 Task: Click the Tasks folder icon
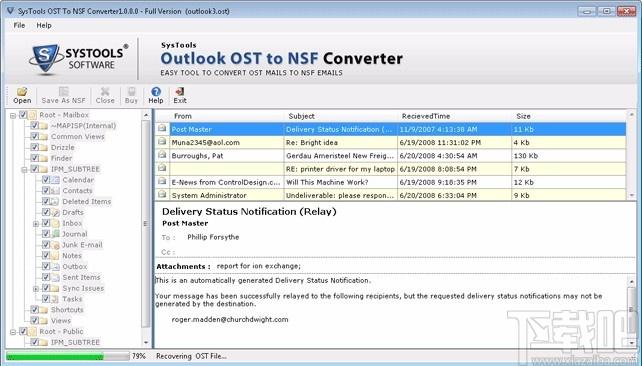coord(55,299)
